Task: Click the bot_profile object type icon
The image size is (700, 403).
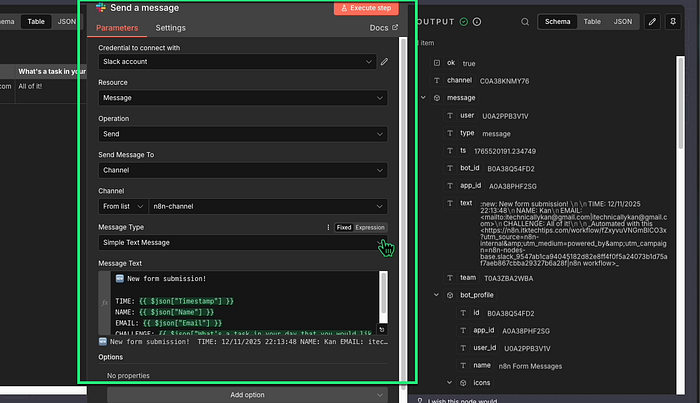Action: coord(450,295)
